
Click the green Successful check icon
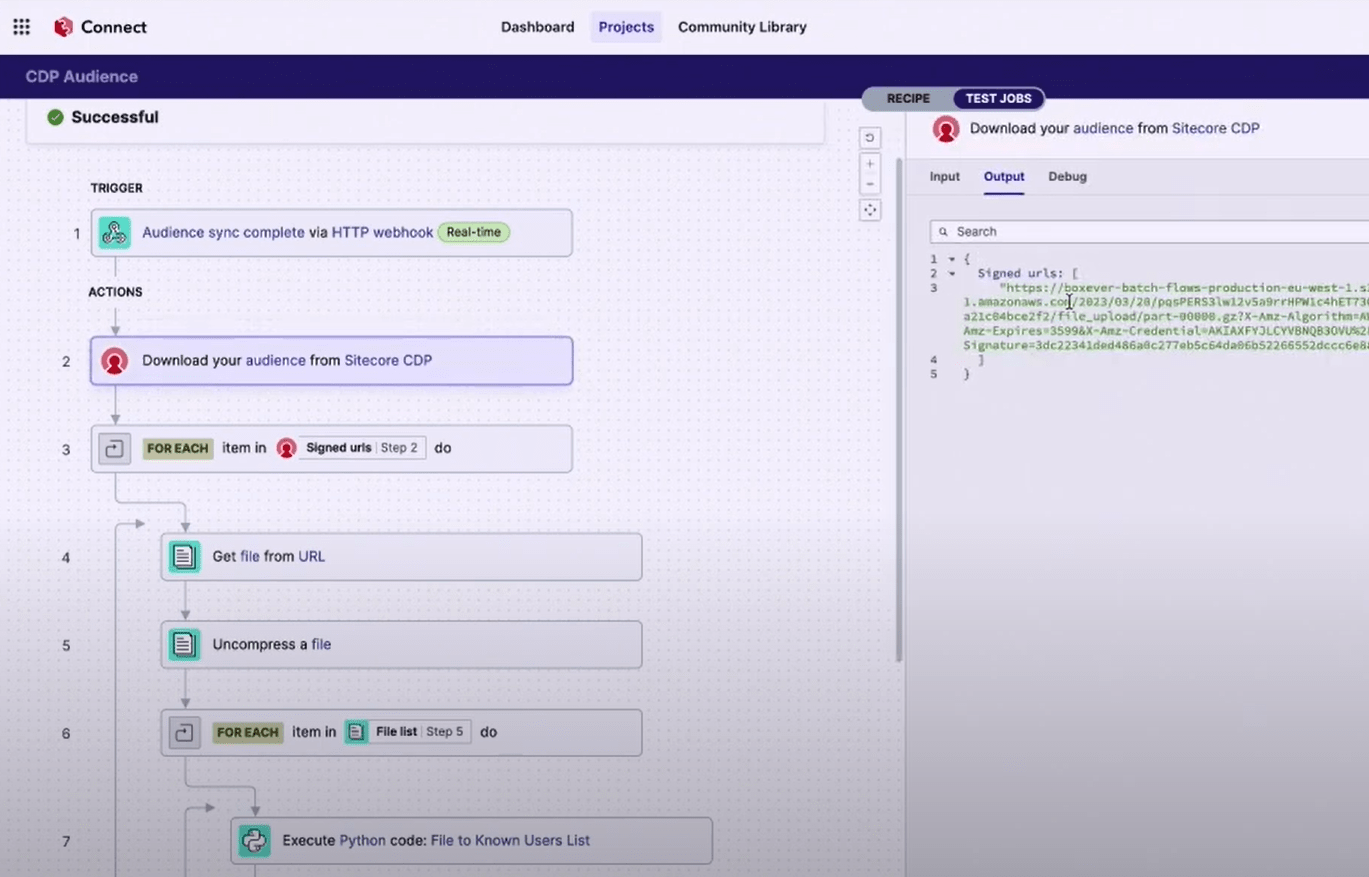click(56, 118)
